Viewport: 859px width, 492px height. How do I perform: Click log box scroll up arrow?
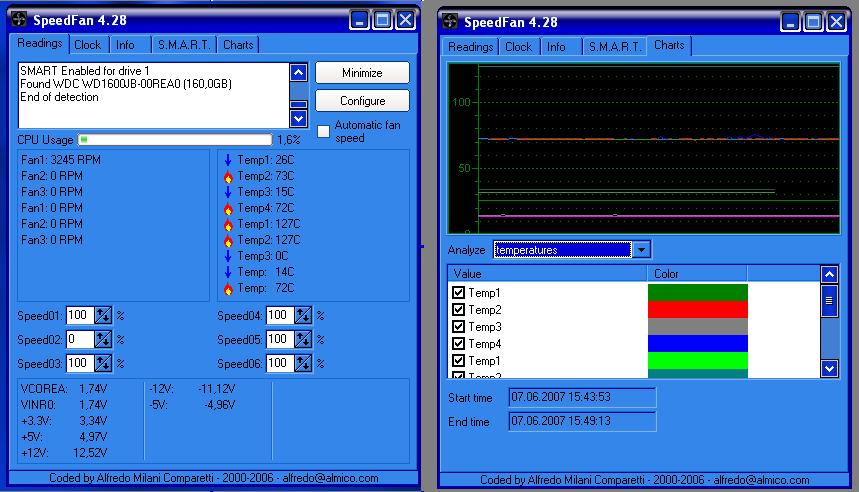(299, 72)
